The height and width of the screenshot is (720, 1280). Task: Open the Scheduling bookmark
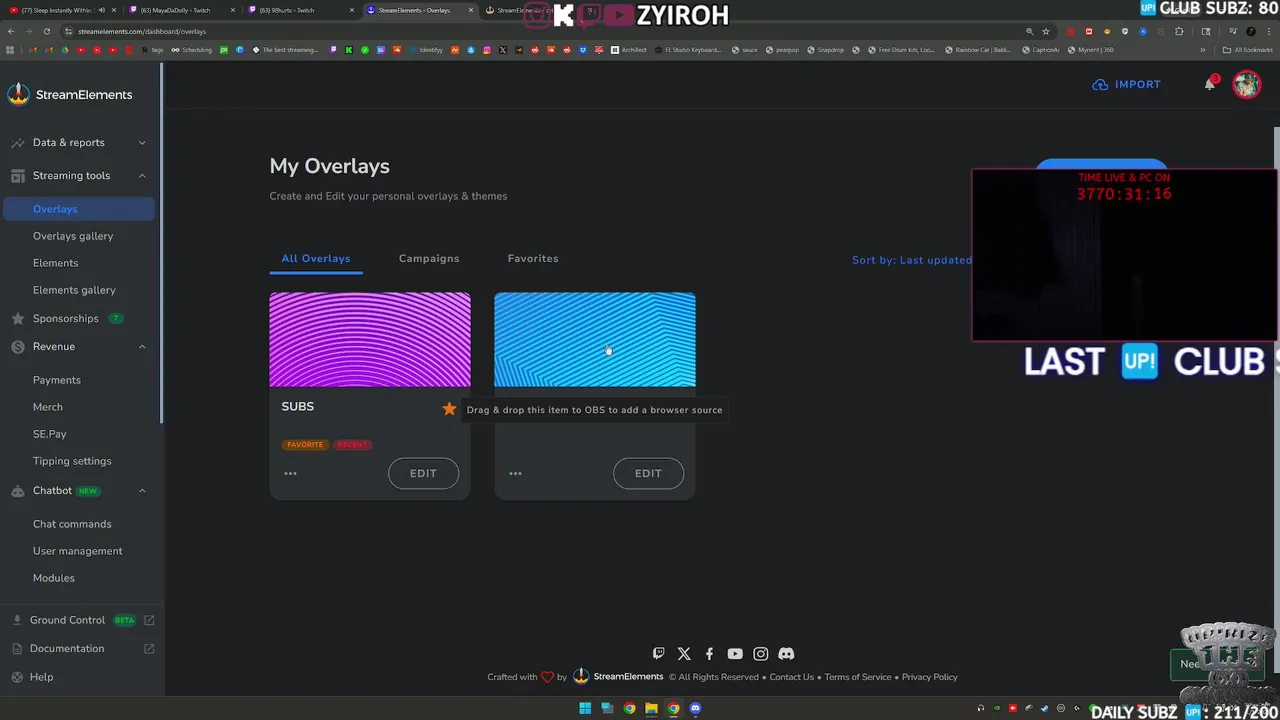pos(191,50)
